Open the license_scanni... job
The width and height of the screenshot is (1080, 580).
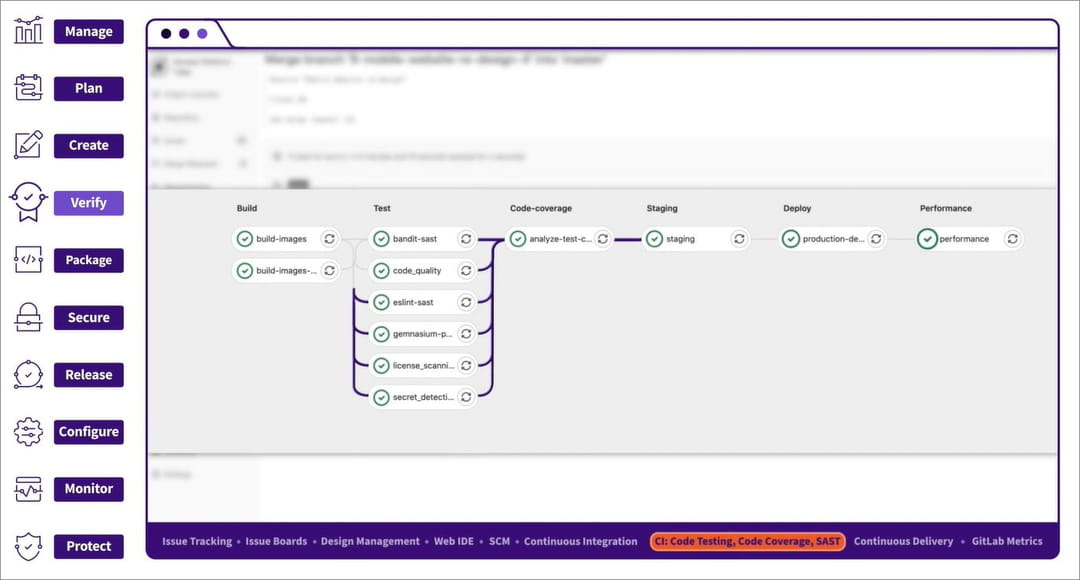(422, 366)
